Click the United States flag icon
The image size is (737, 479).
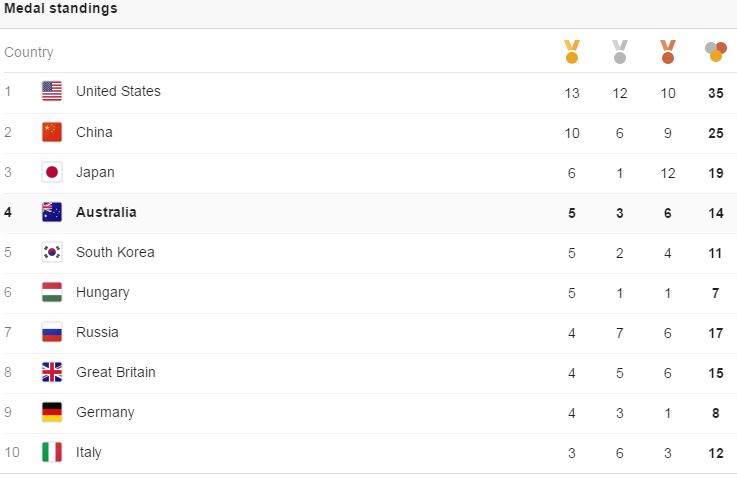52,91
